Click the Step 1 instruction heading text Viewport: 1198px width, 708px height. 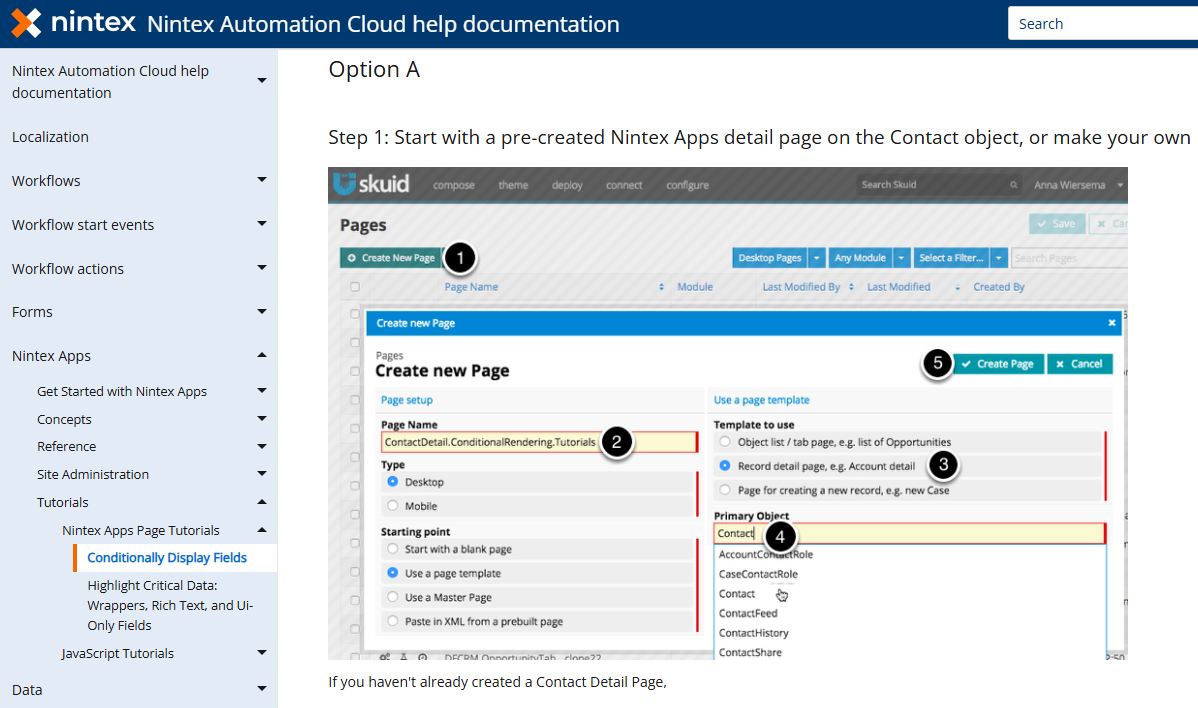(759, 137)
